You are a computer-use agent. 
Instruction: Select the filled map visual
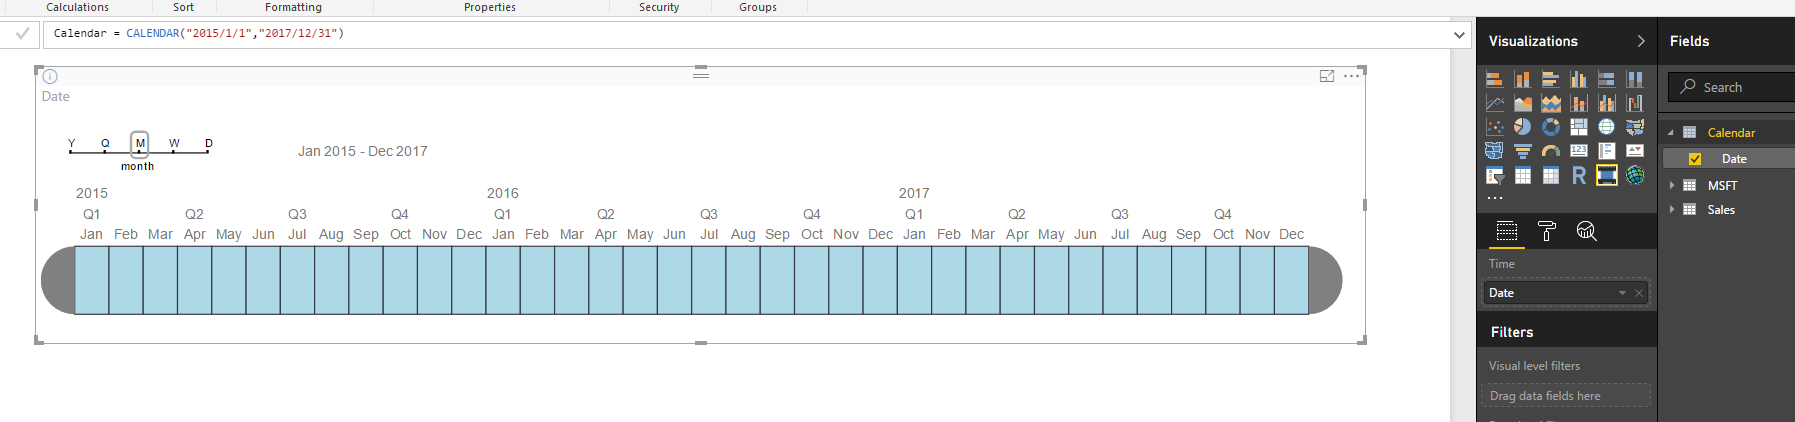click(1634, 127)
